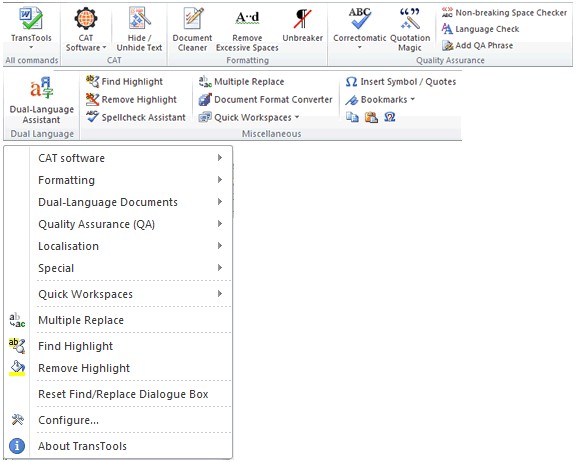Start Language Check
Screen dimensions: 578x462
point(480,29)
